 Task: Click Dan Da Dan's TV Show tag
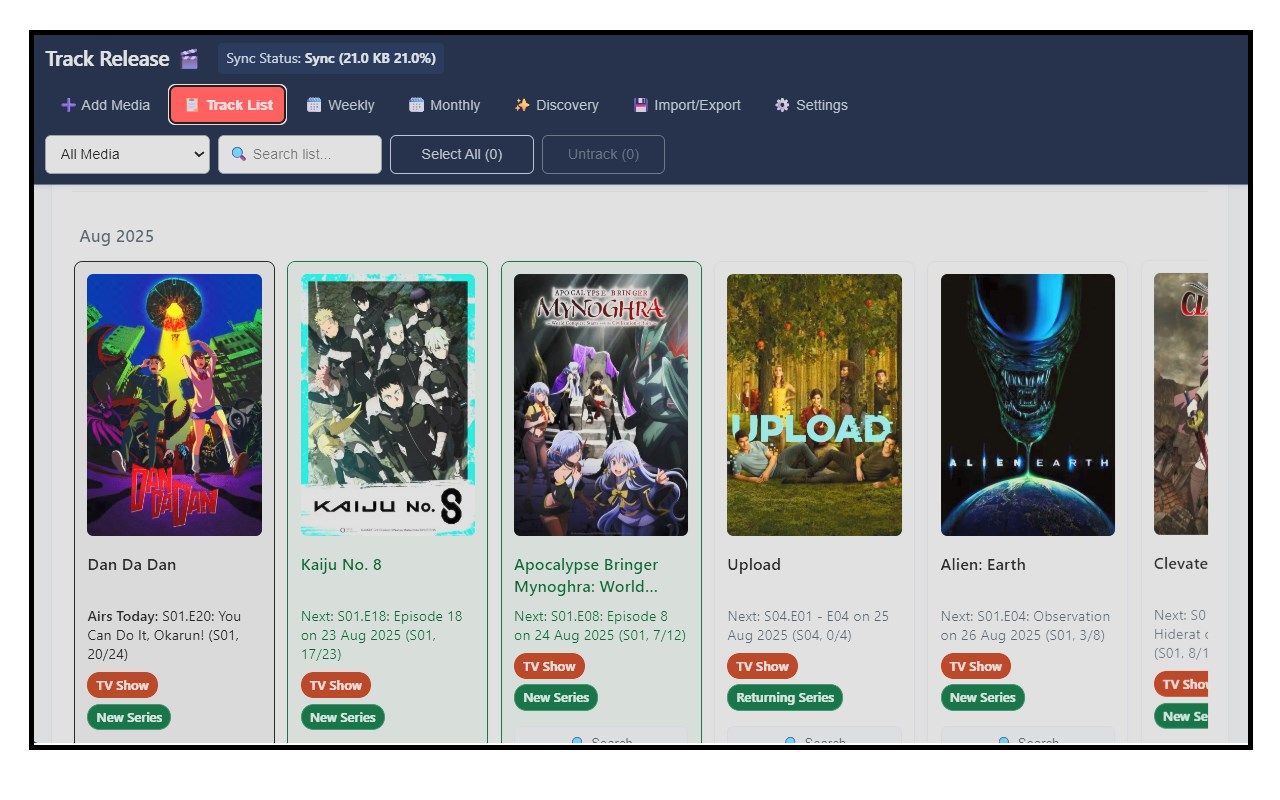tap(122, 685)
